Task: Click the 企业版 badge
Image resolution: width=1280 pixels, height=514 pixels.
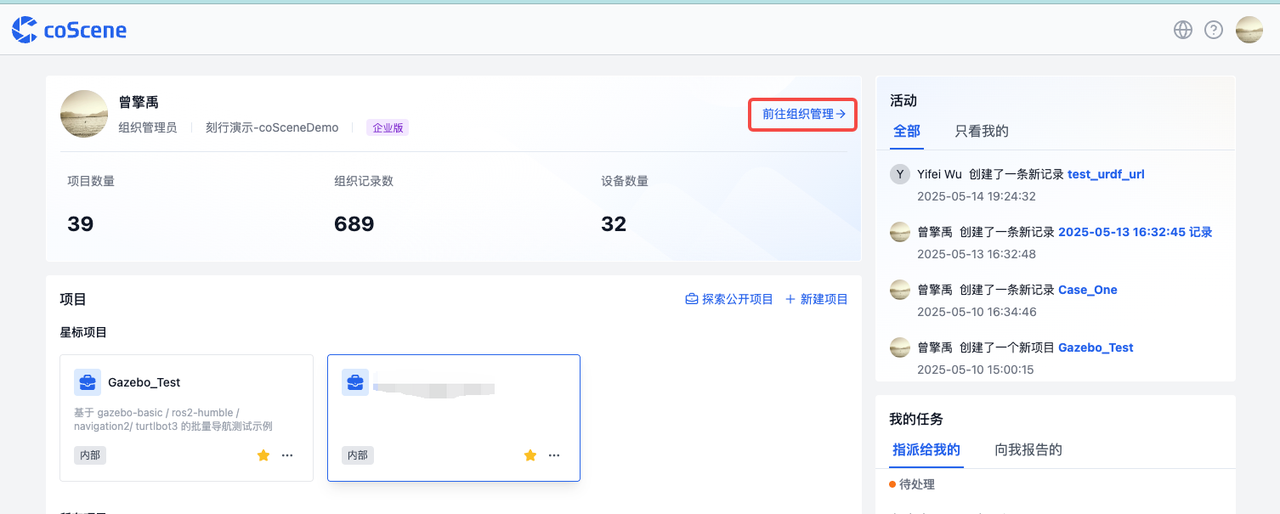Action: click(387, 128)
